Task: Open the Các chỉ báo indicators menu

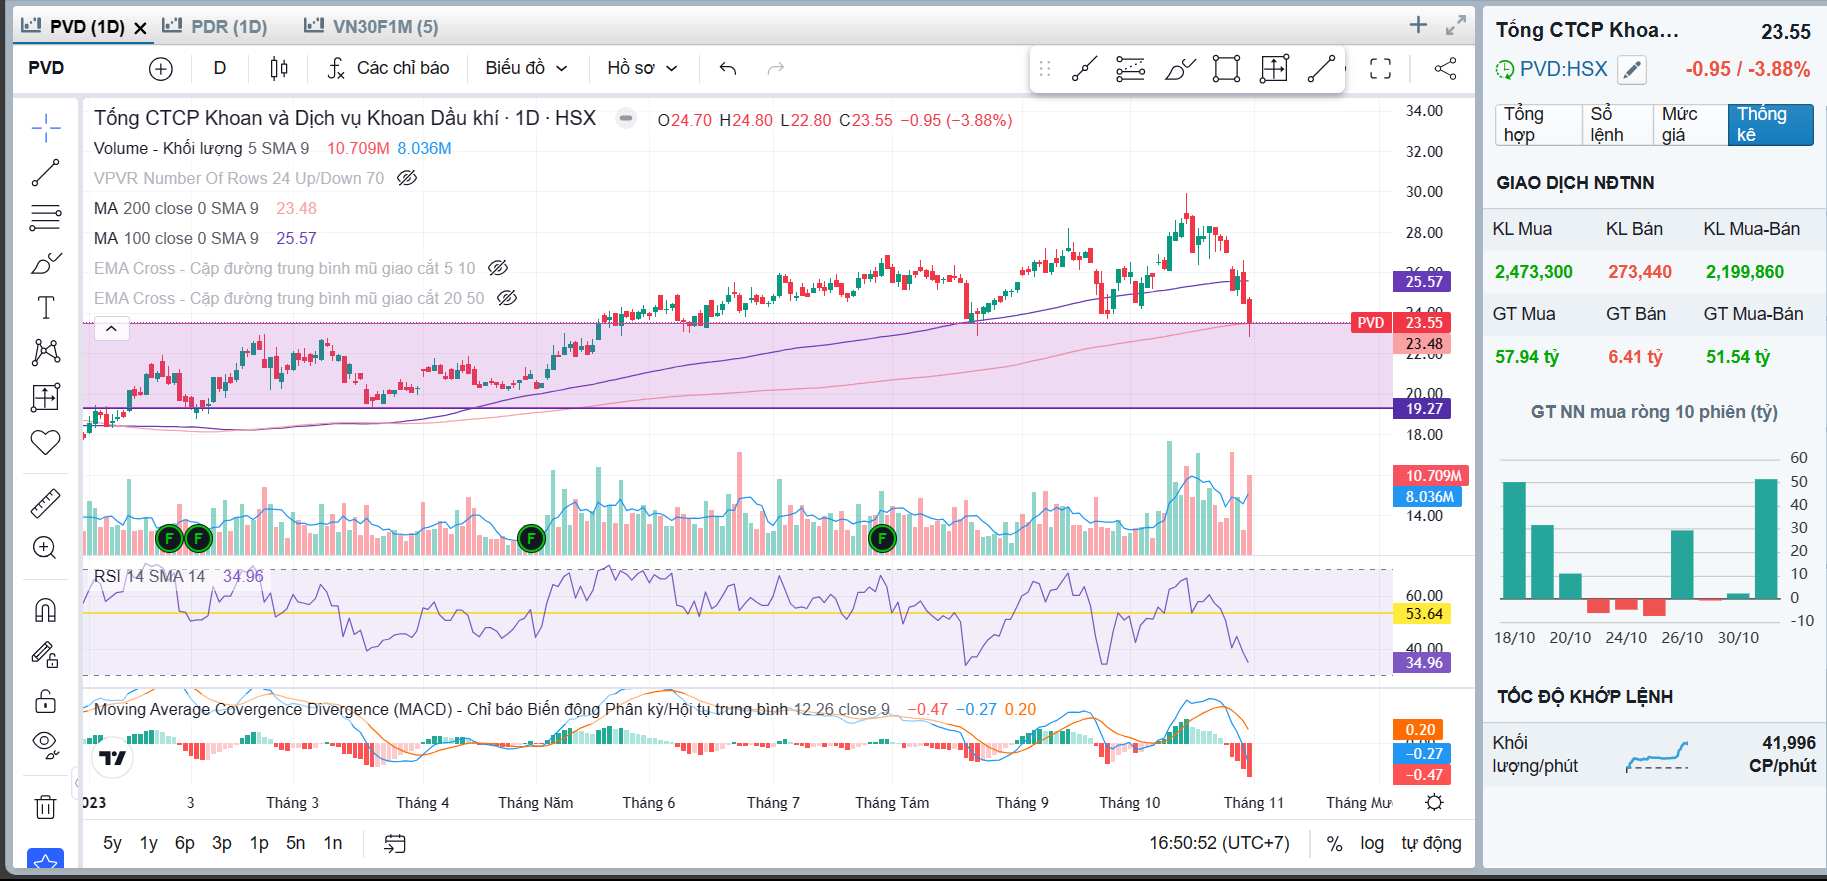Action: pos(389,68)
